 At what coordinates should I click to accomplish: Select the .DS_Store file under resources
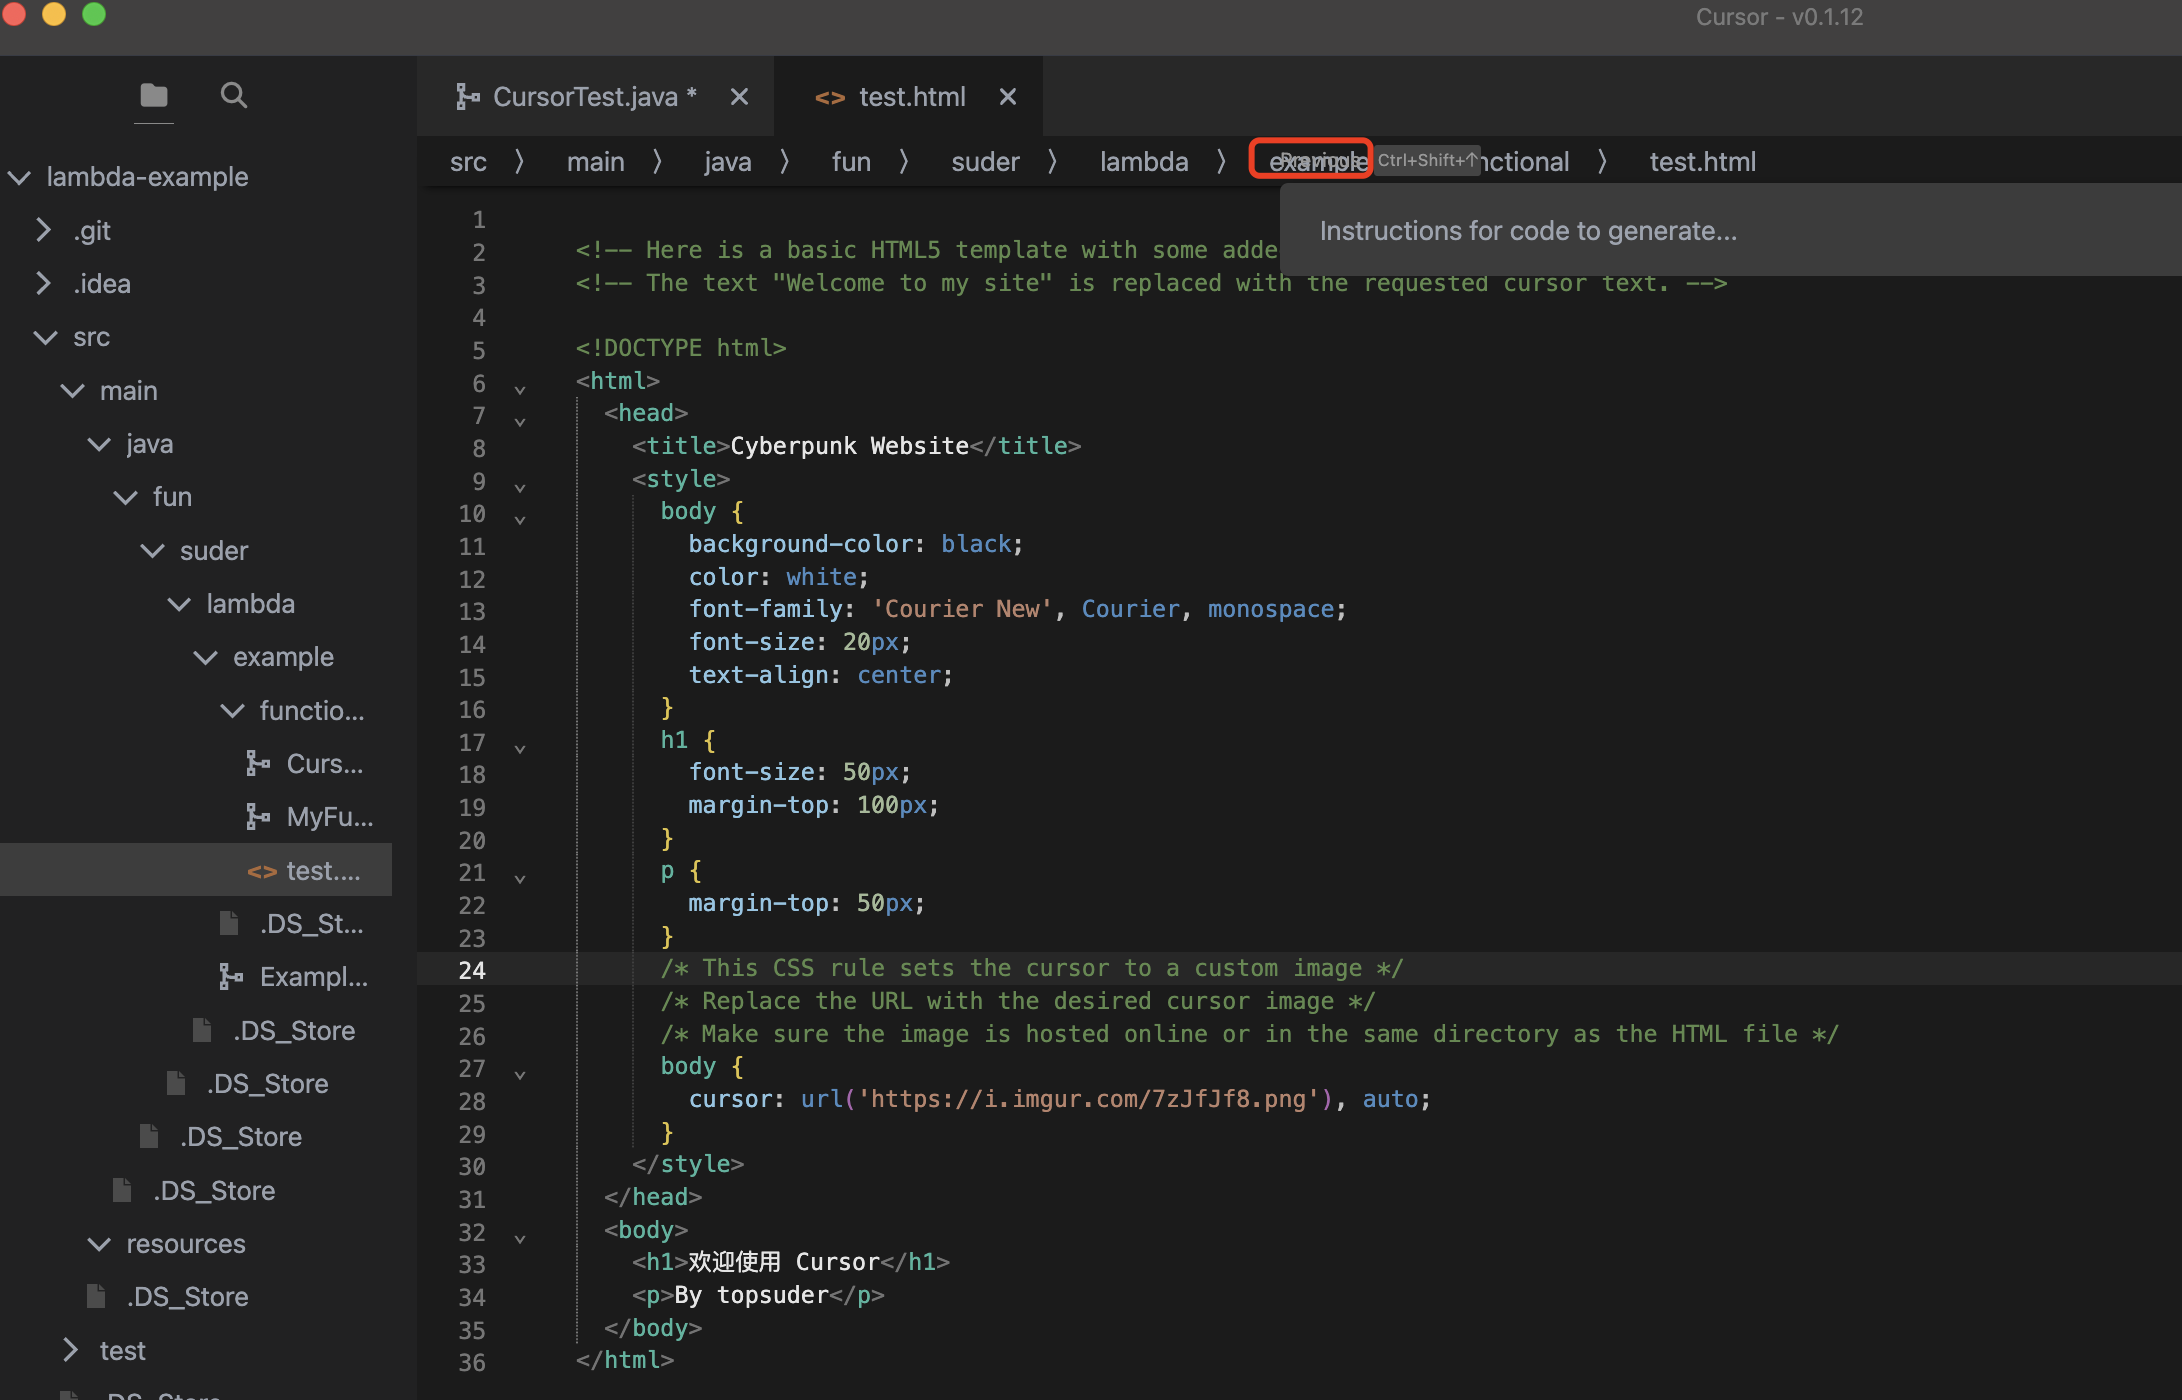[x=188, y=1296]
